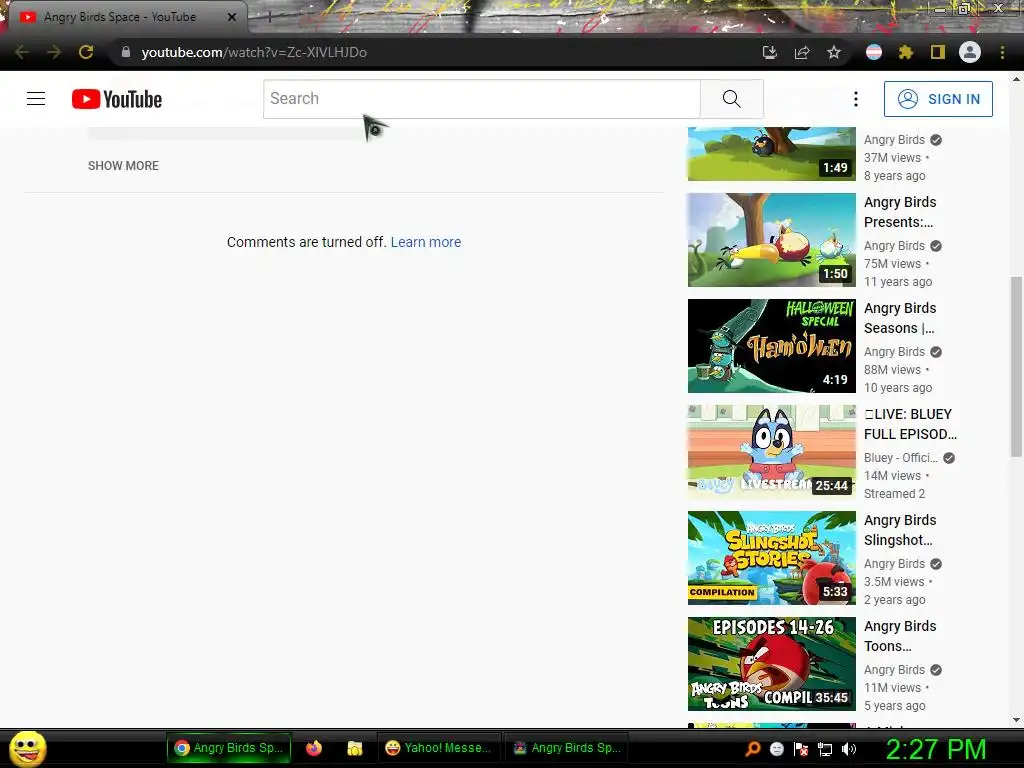Click the 2:27 PM clock
The width and height of the screenshot is (1024, 768).
coord(935,749)
